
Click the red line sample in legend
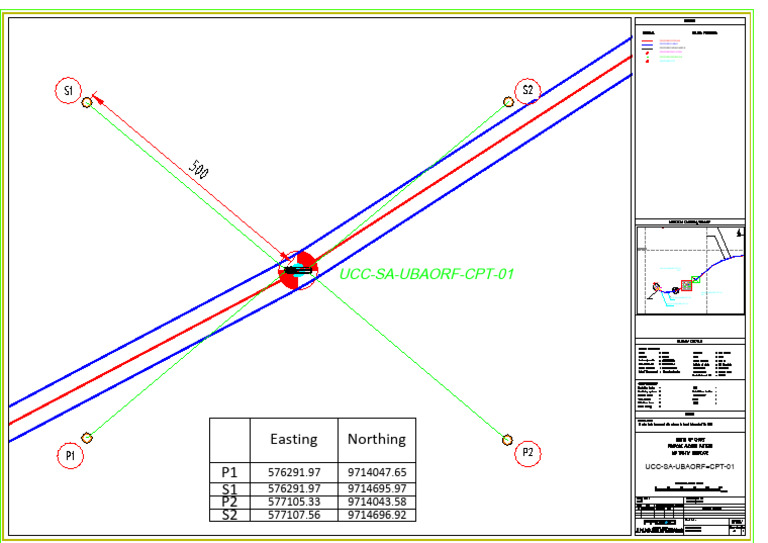(x=647, y=41)
